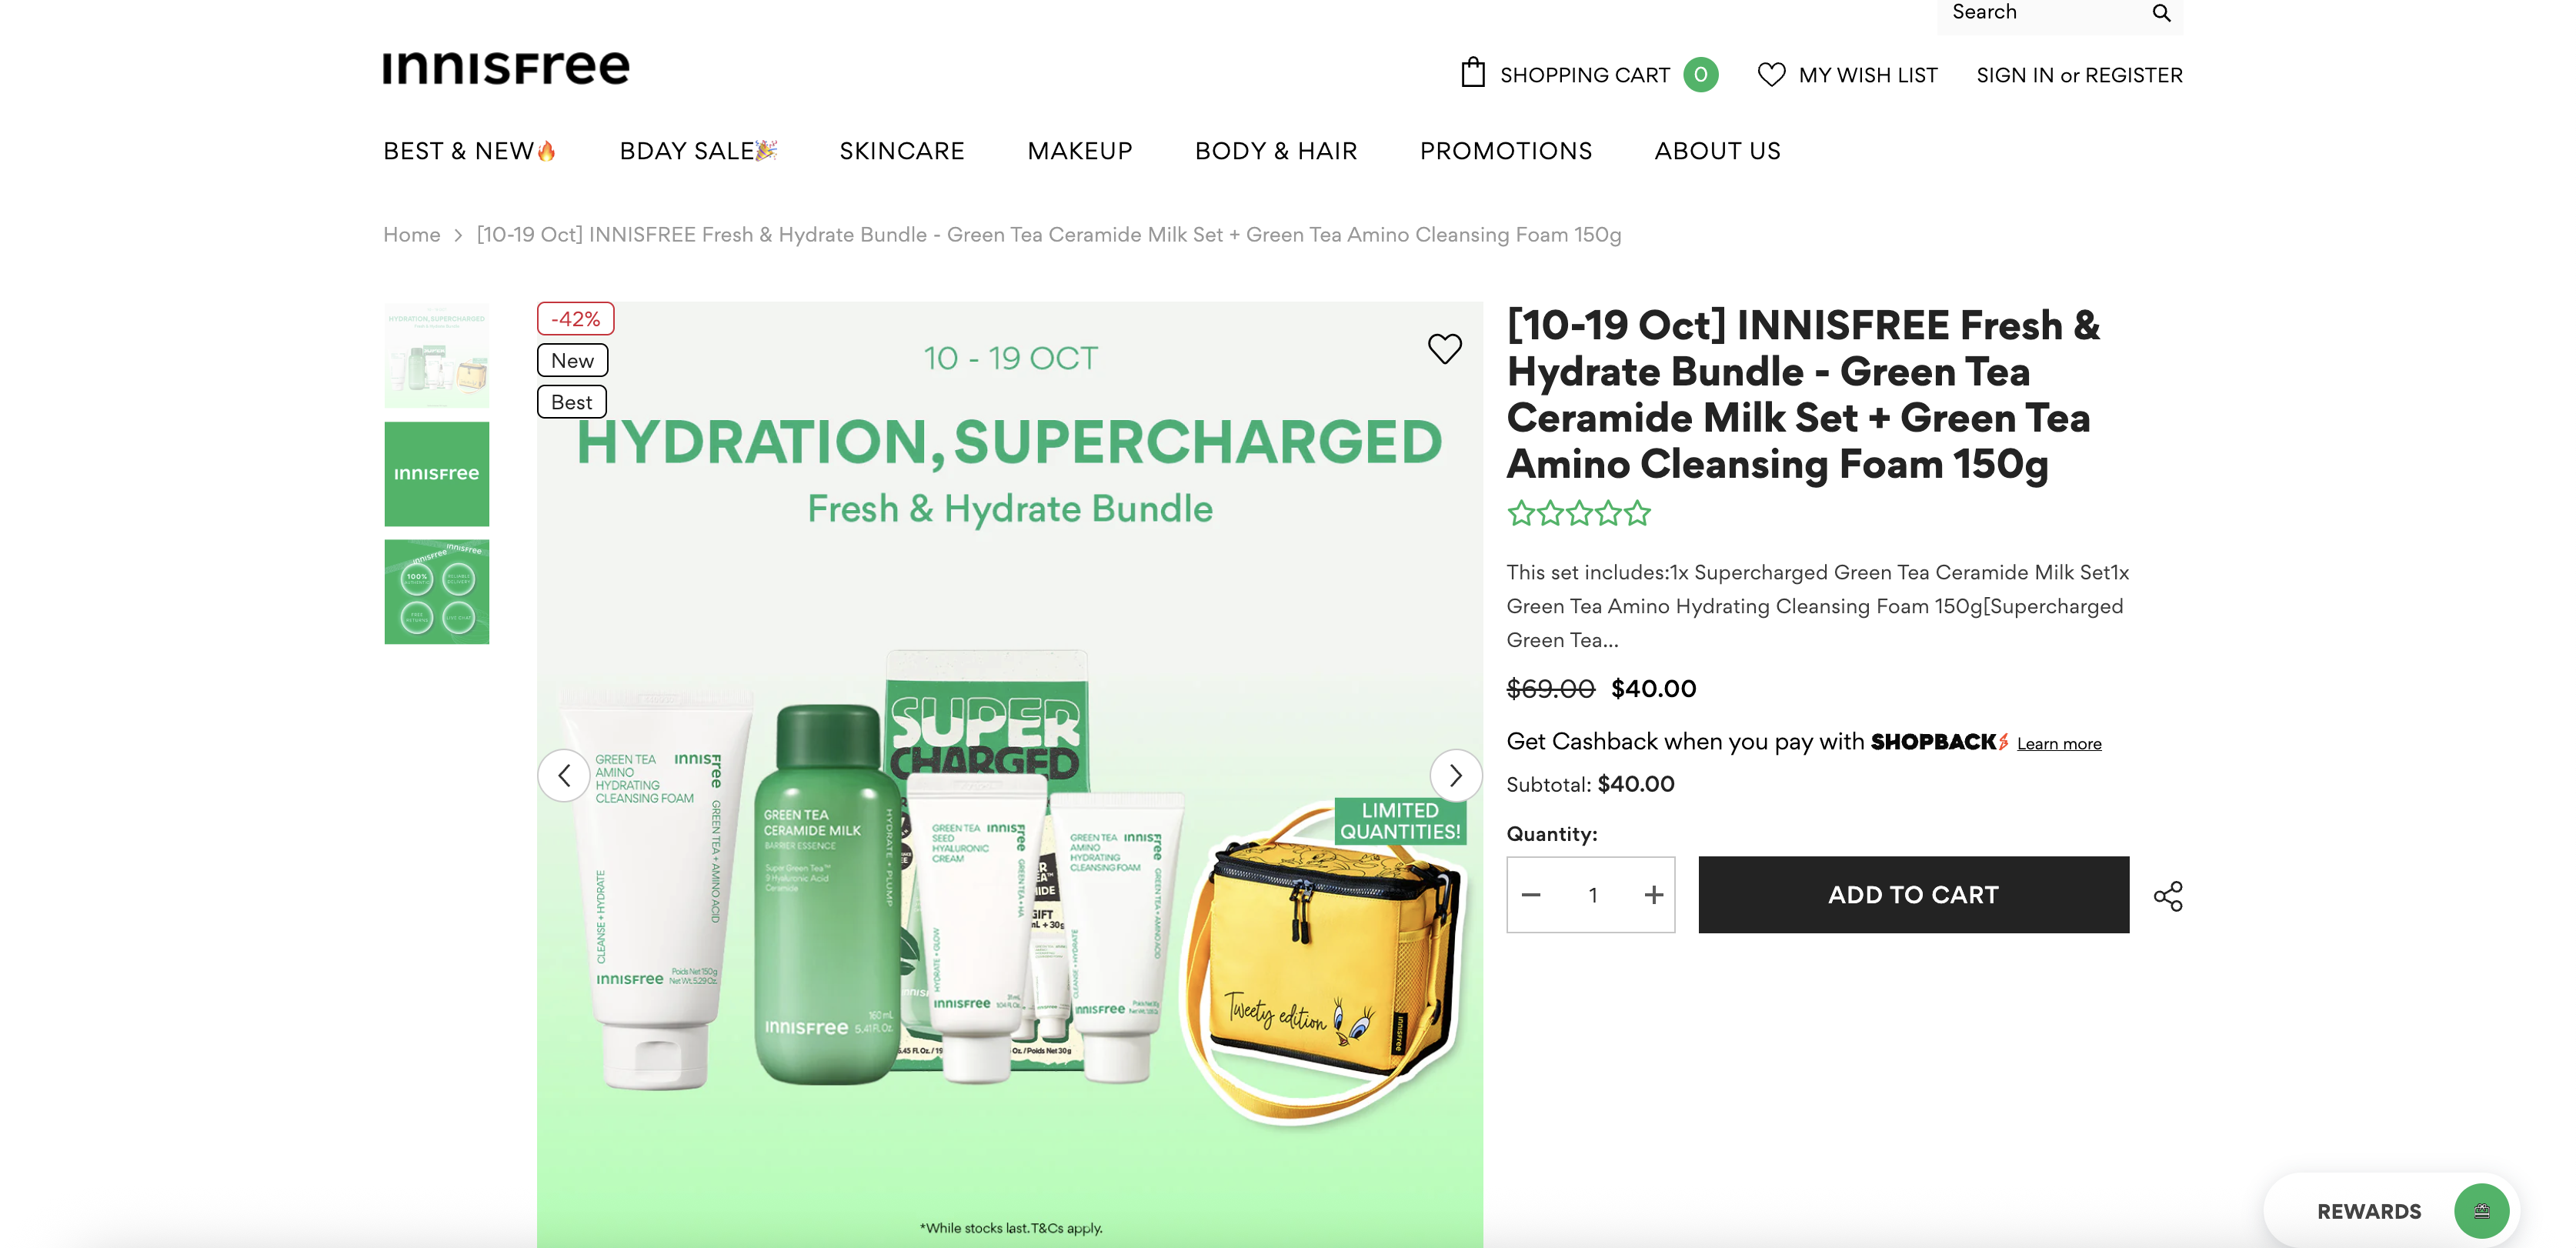2576x1248 pixels.
Task: Click the ADD TO CART button
Action: click(x=1913, y=895)
